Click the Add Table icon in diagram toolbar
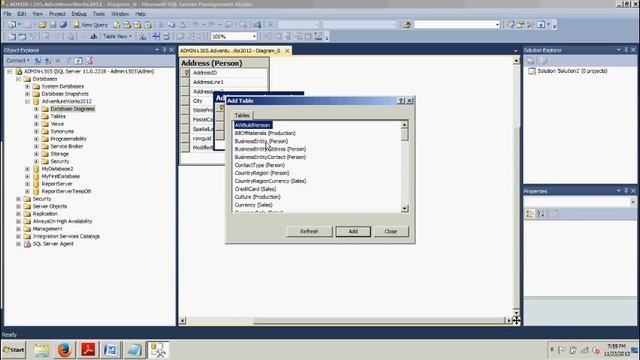 point(22,37)
